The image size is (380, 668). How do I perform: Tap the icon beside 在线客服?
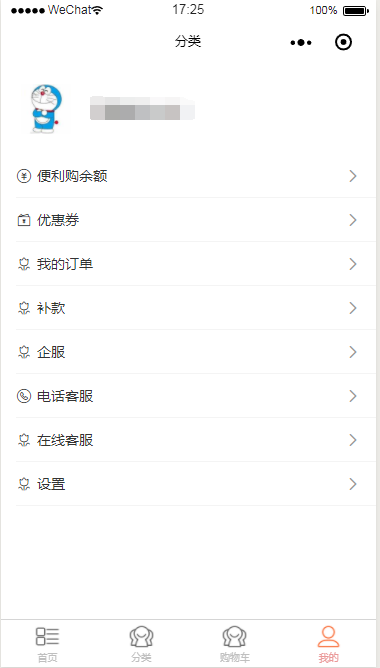[x=23, y=441]
